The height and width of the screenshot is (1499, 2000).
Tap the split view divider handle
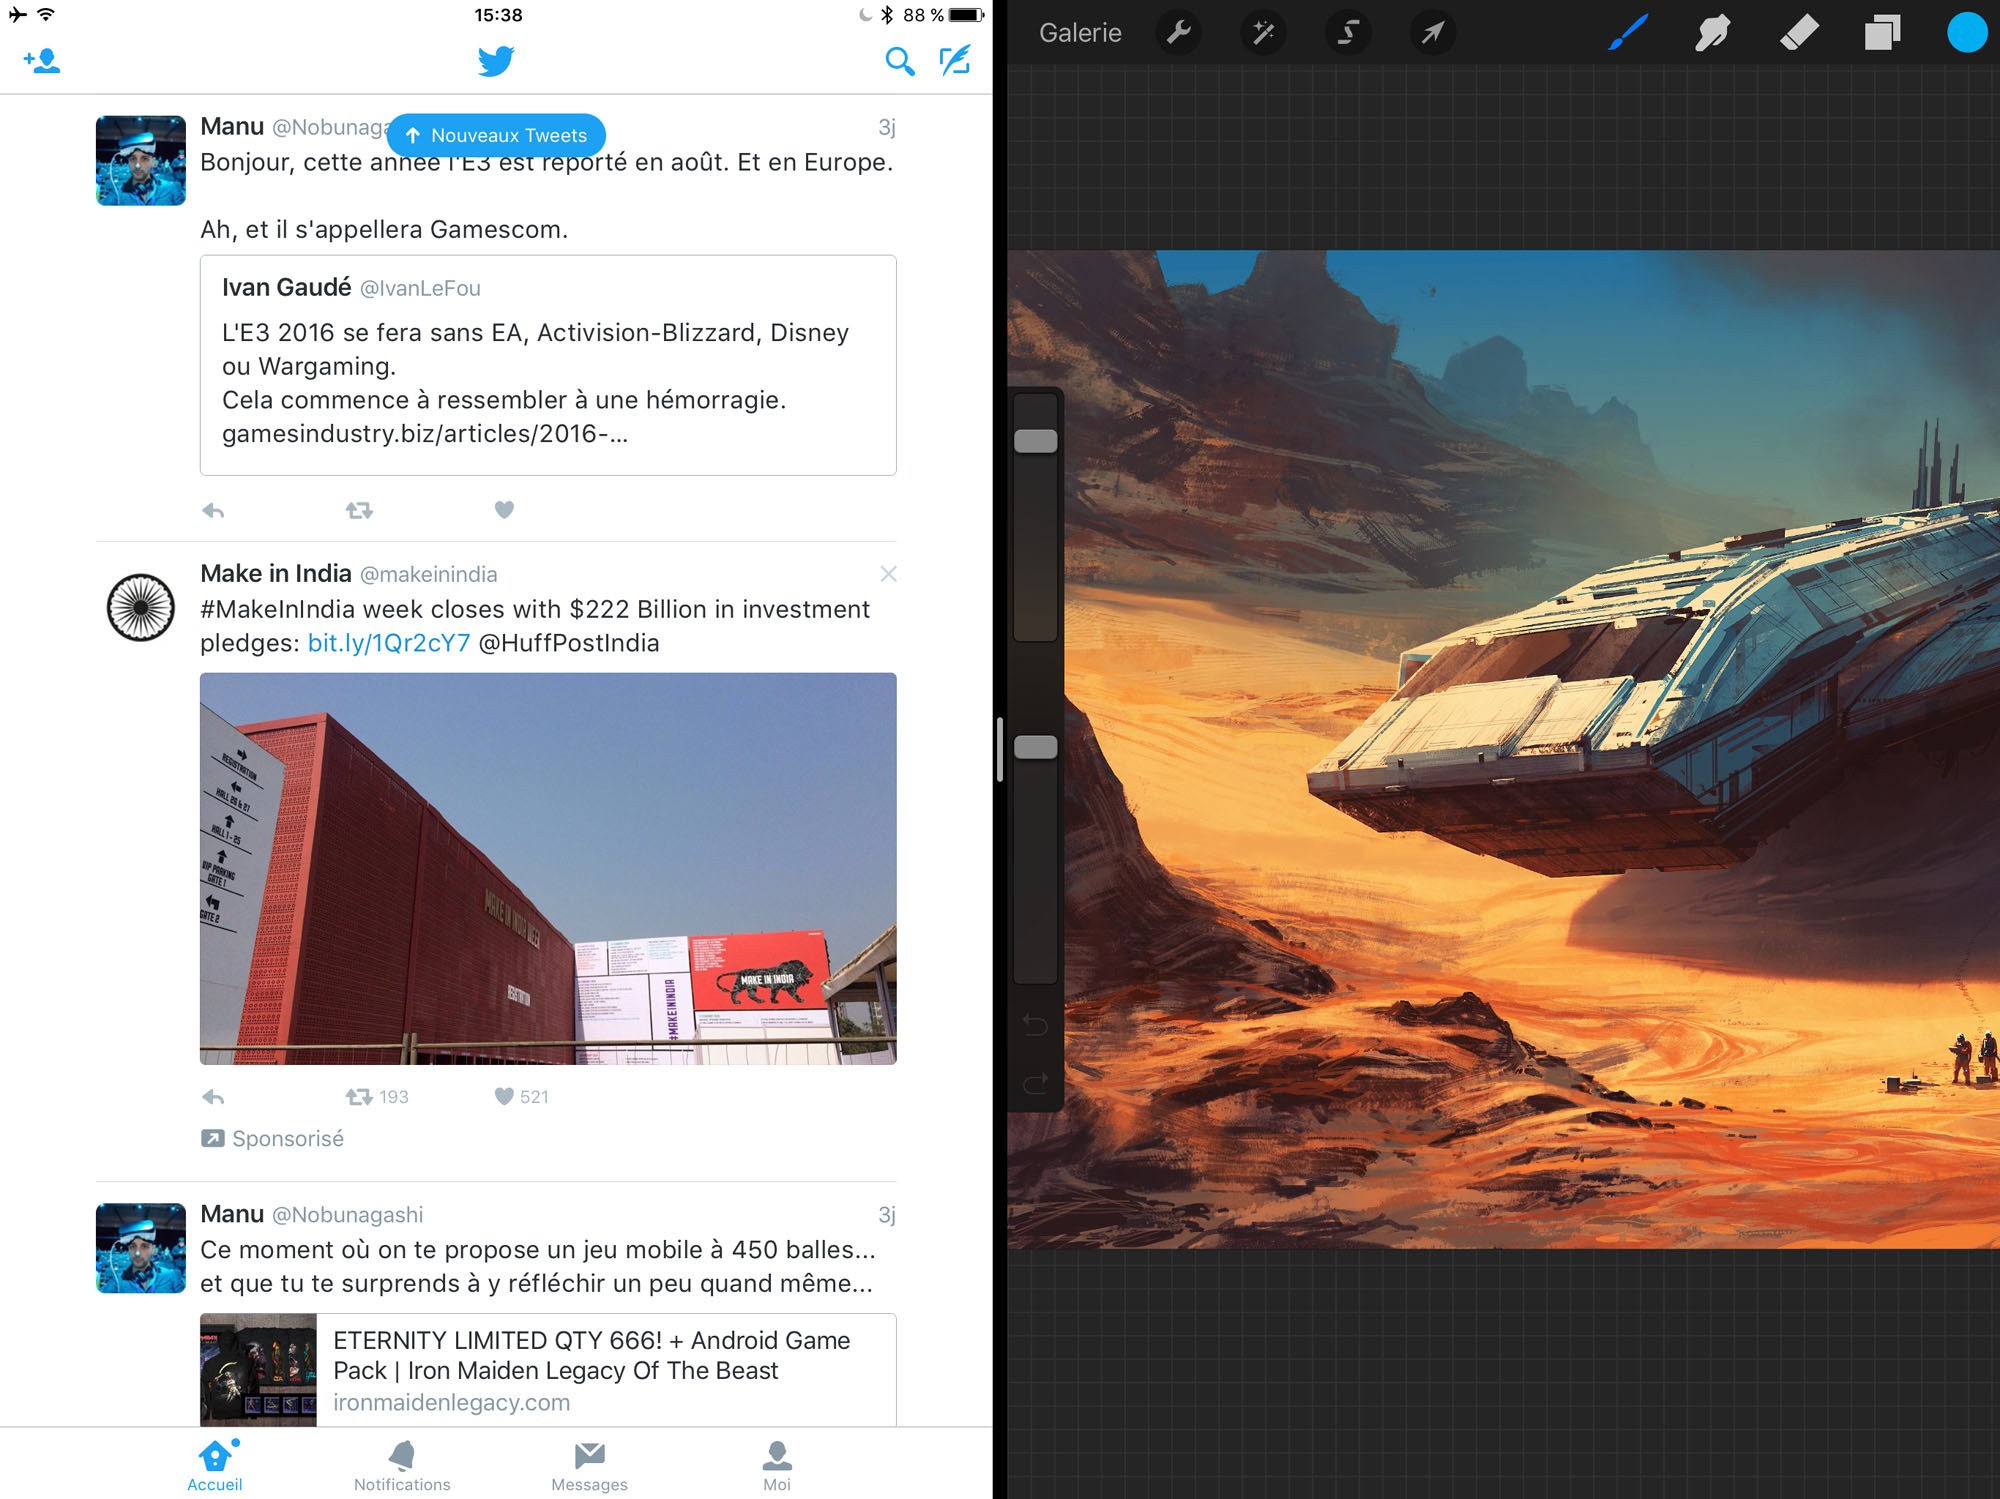point(1000,749)
